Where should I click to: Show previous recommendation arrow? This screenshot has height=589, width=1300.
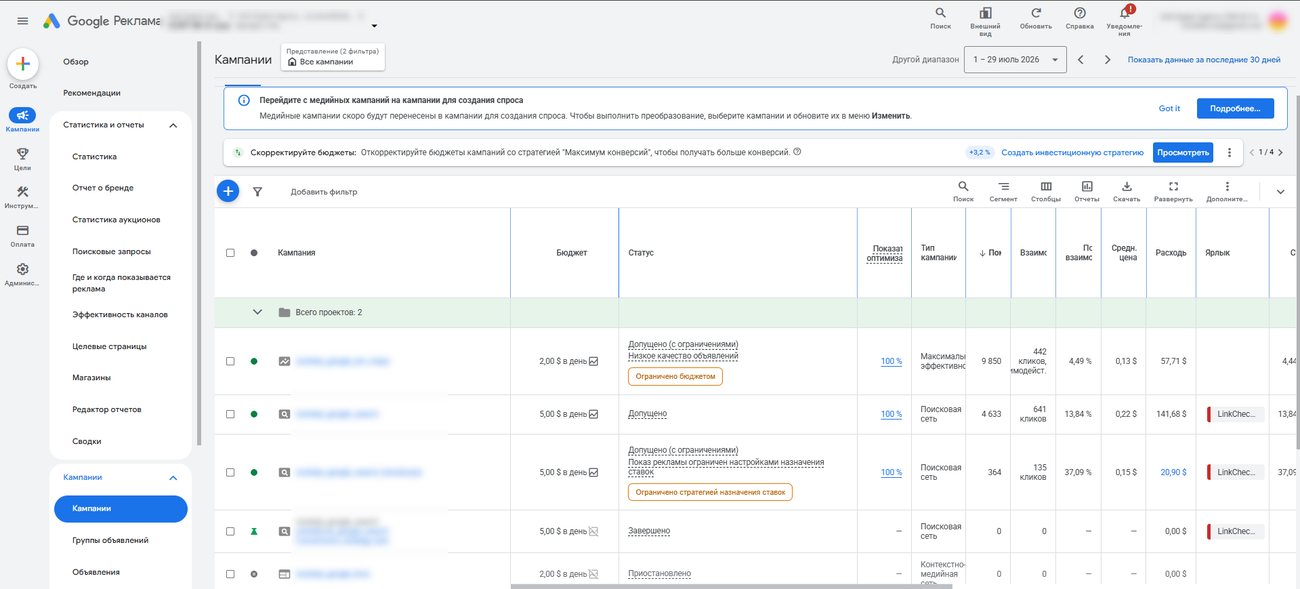[1251, 153]
